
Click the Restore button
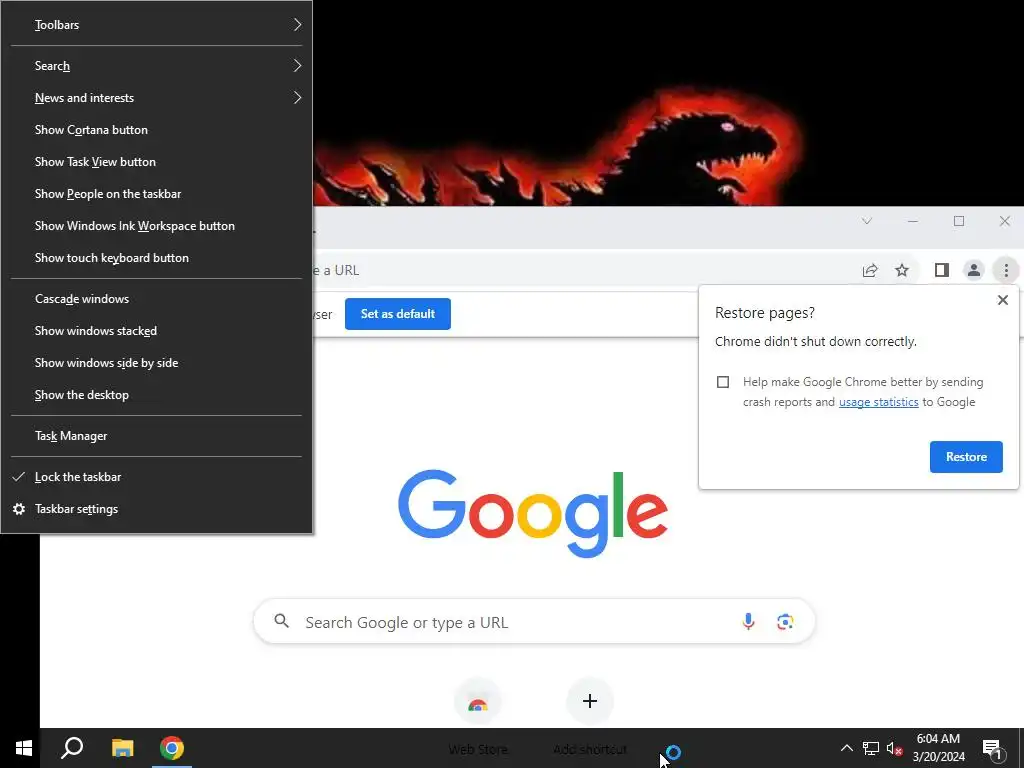[966, 457]
